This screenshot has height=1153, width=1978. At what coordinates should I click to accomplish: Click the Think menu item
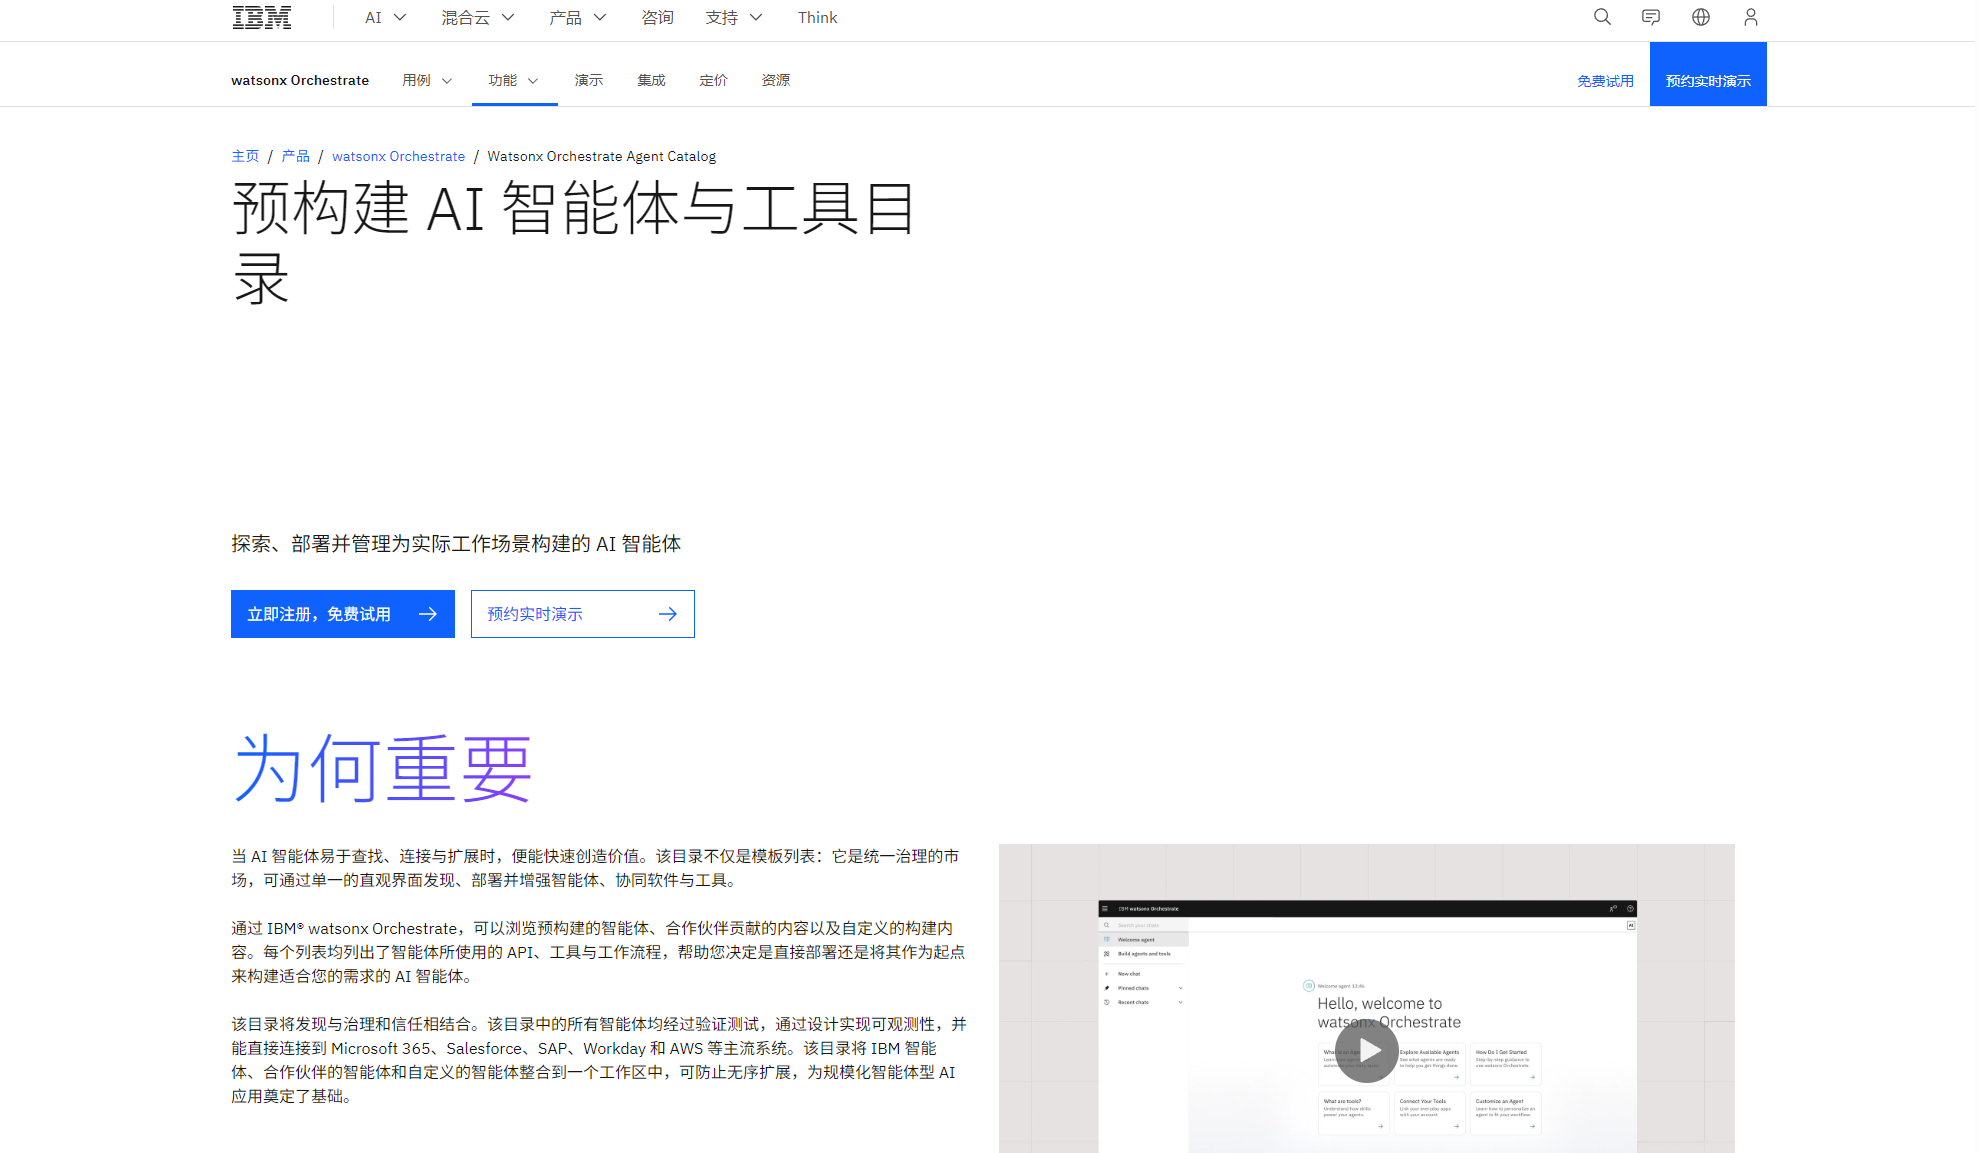click(x=817, y=17)
